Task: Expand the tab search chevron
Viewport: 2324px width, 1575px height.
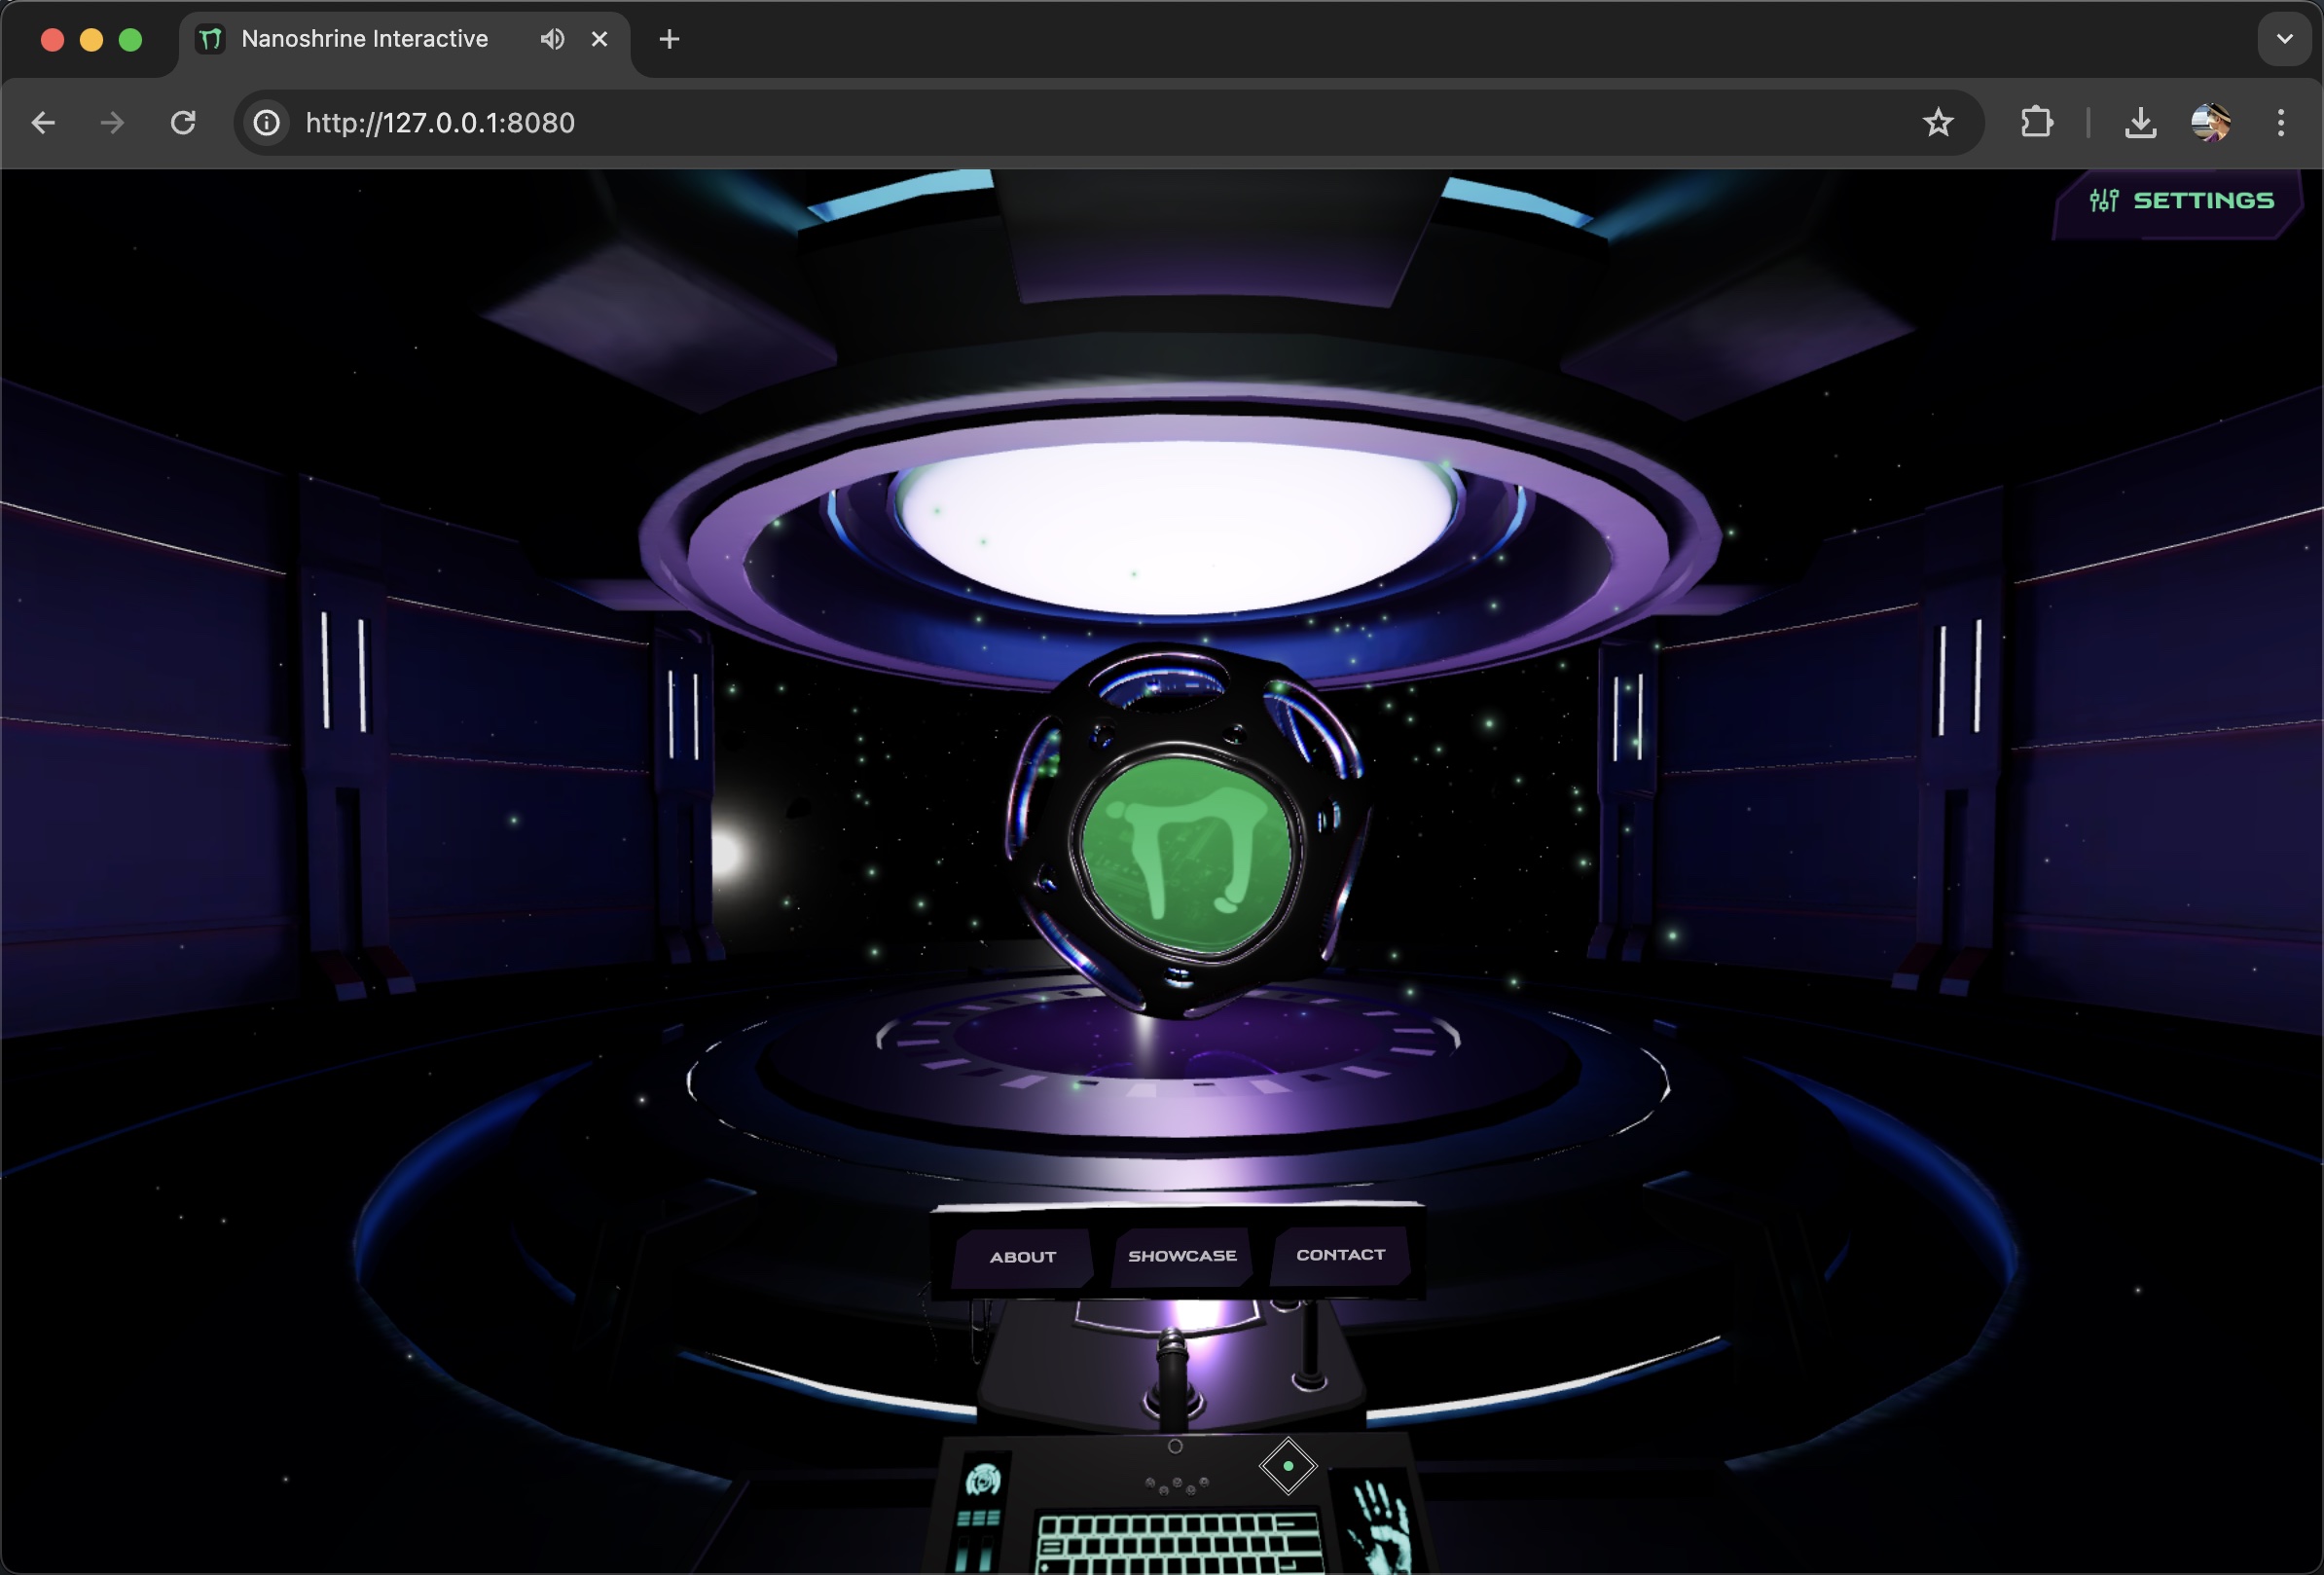Action: click(2284, 39)
